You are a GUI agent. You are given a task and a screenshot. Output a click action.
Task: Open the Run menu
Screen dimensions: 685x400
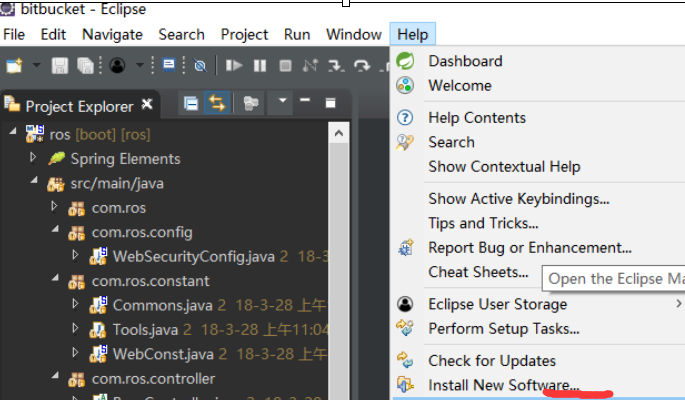point(297,34)
